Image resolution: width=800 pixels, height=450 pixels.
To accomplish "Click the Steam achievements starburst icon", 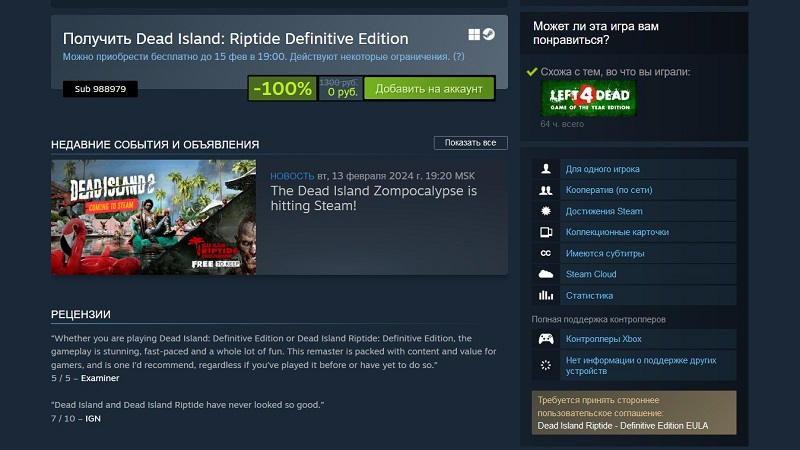I will tap(545, 211).
